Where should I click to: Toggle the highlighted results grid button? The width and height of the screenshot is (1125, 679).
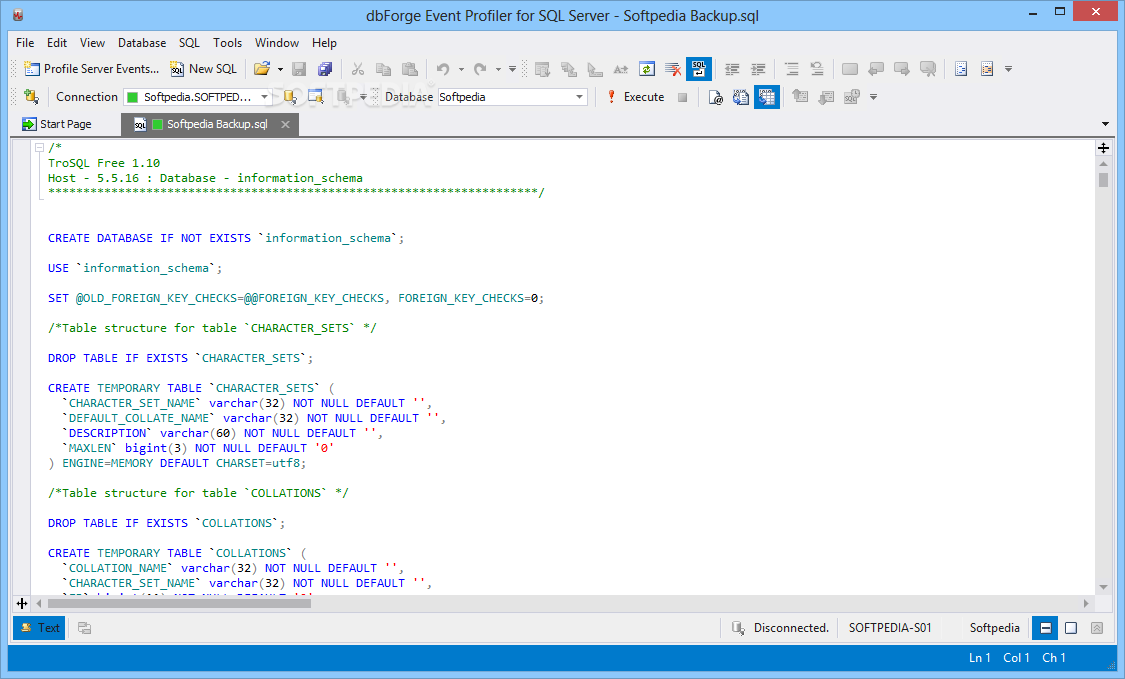coord(767,97)
